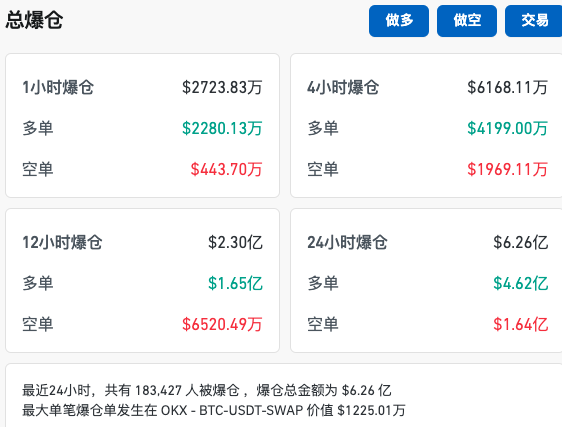The width and height of the screenshot is (562, 427).
Task: Click the green $4.62亿 long value
Action: (521, 283)
